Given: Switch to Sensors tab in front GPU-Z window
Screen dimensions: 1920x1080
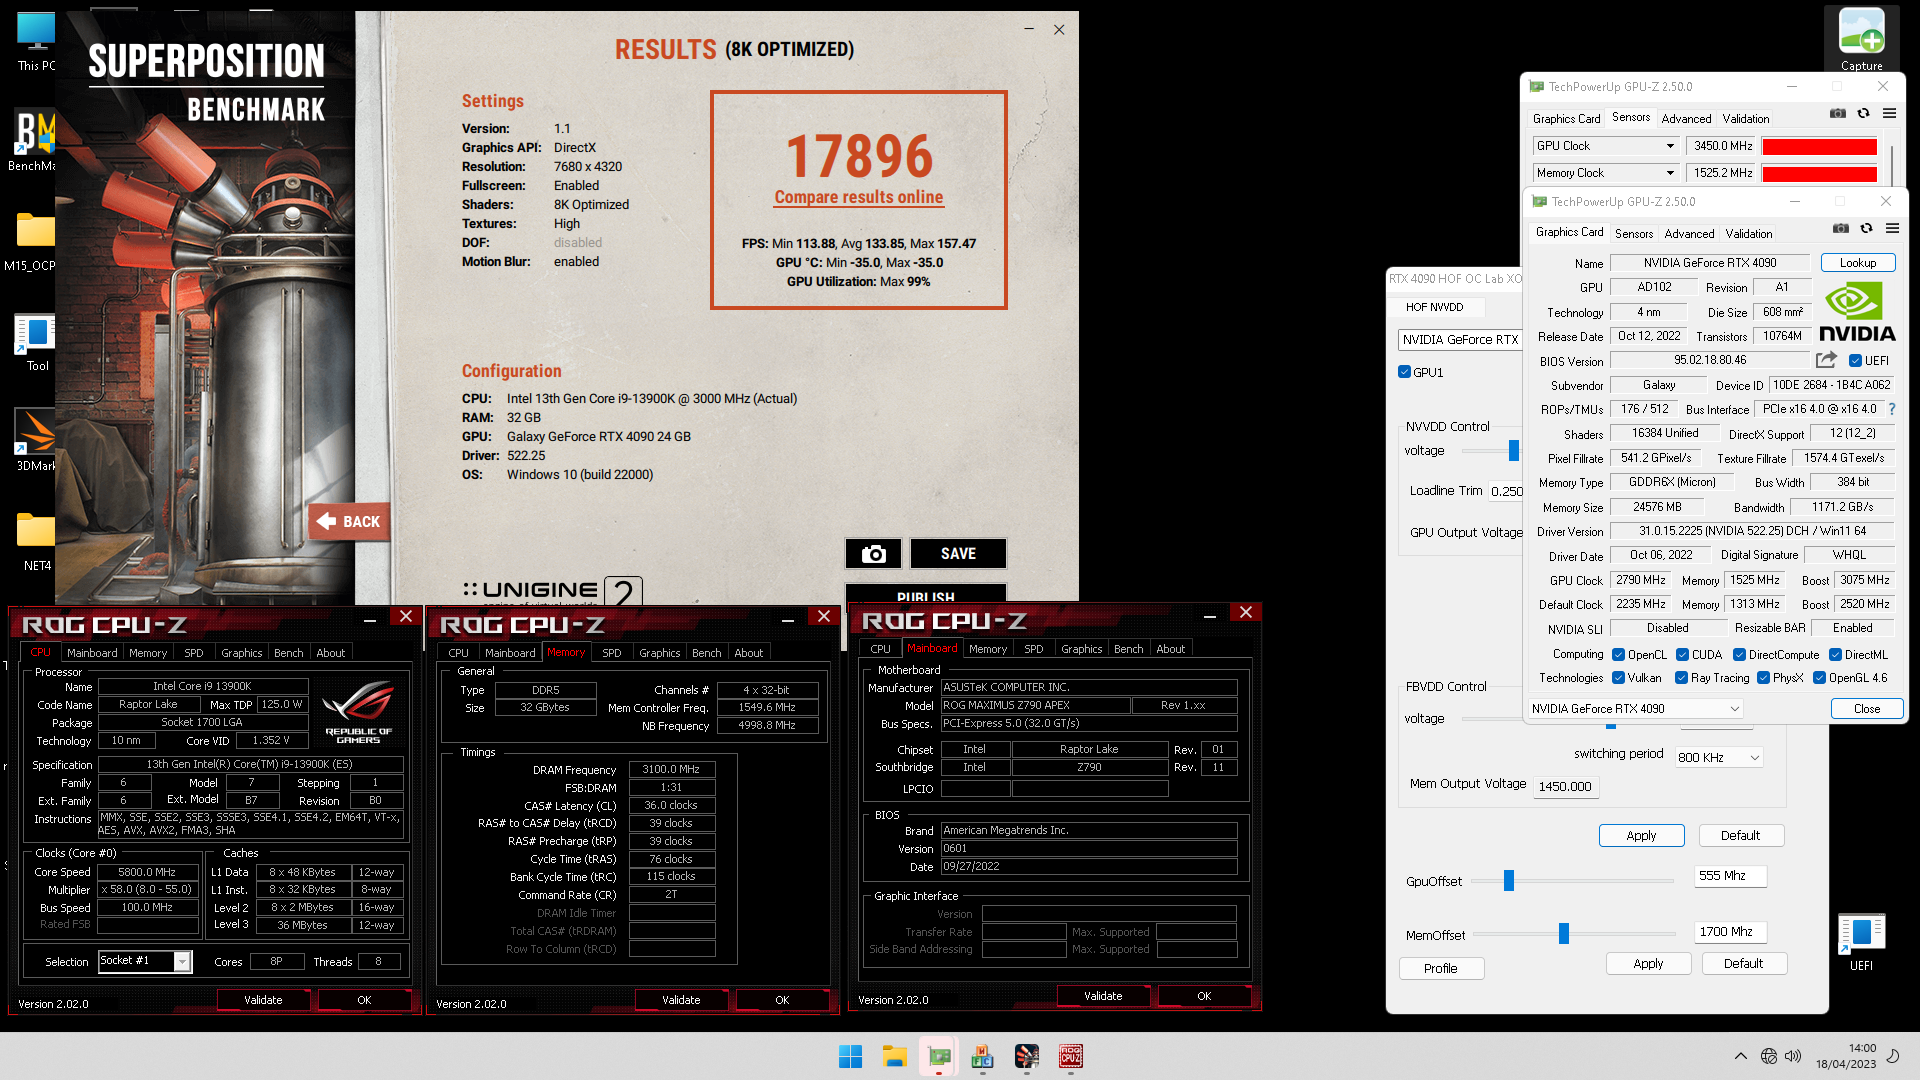Looking at the screenshot, I should coord(1634,234).
